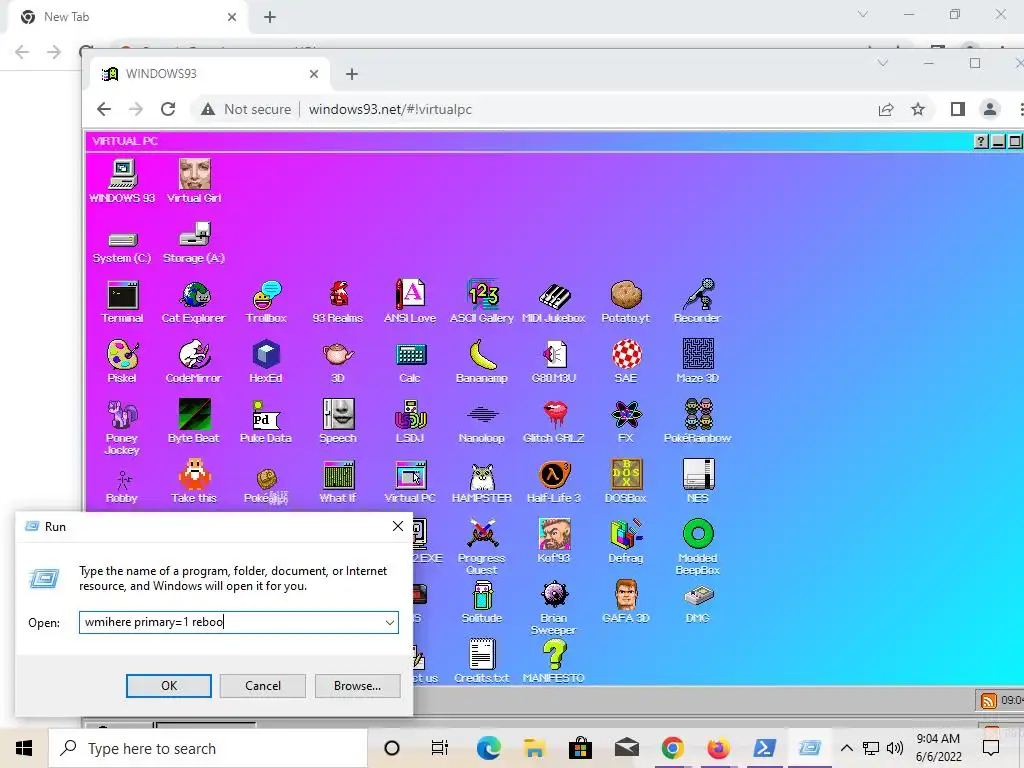Launch Cat Explorer
1024x768 pixels.
(x=194, y=302)
